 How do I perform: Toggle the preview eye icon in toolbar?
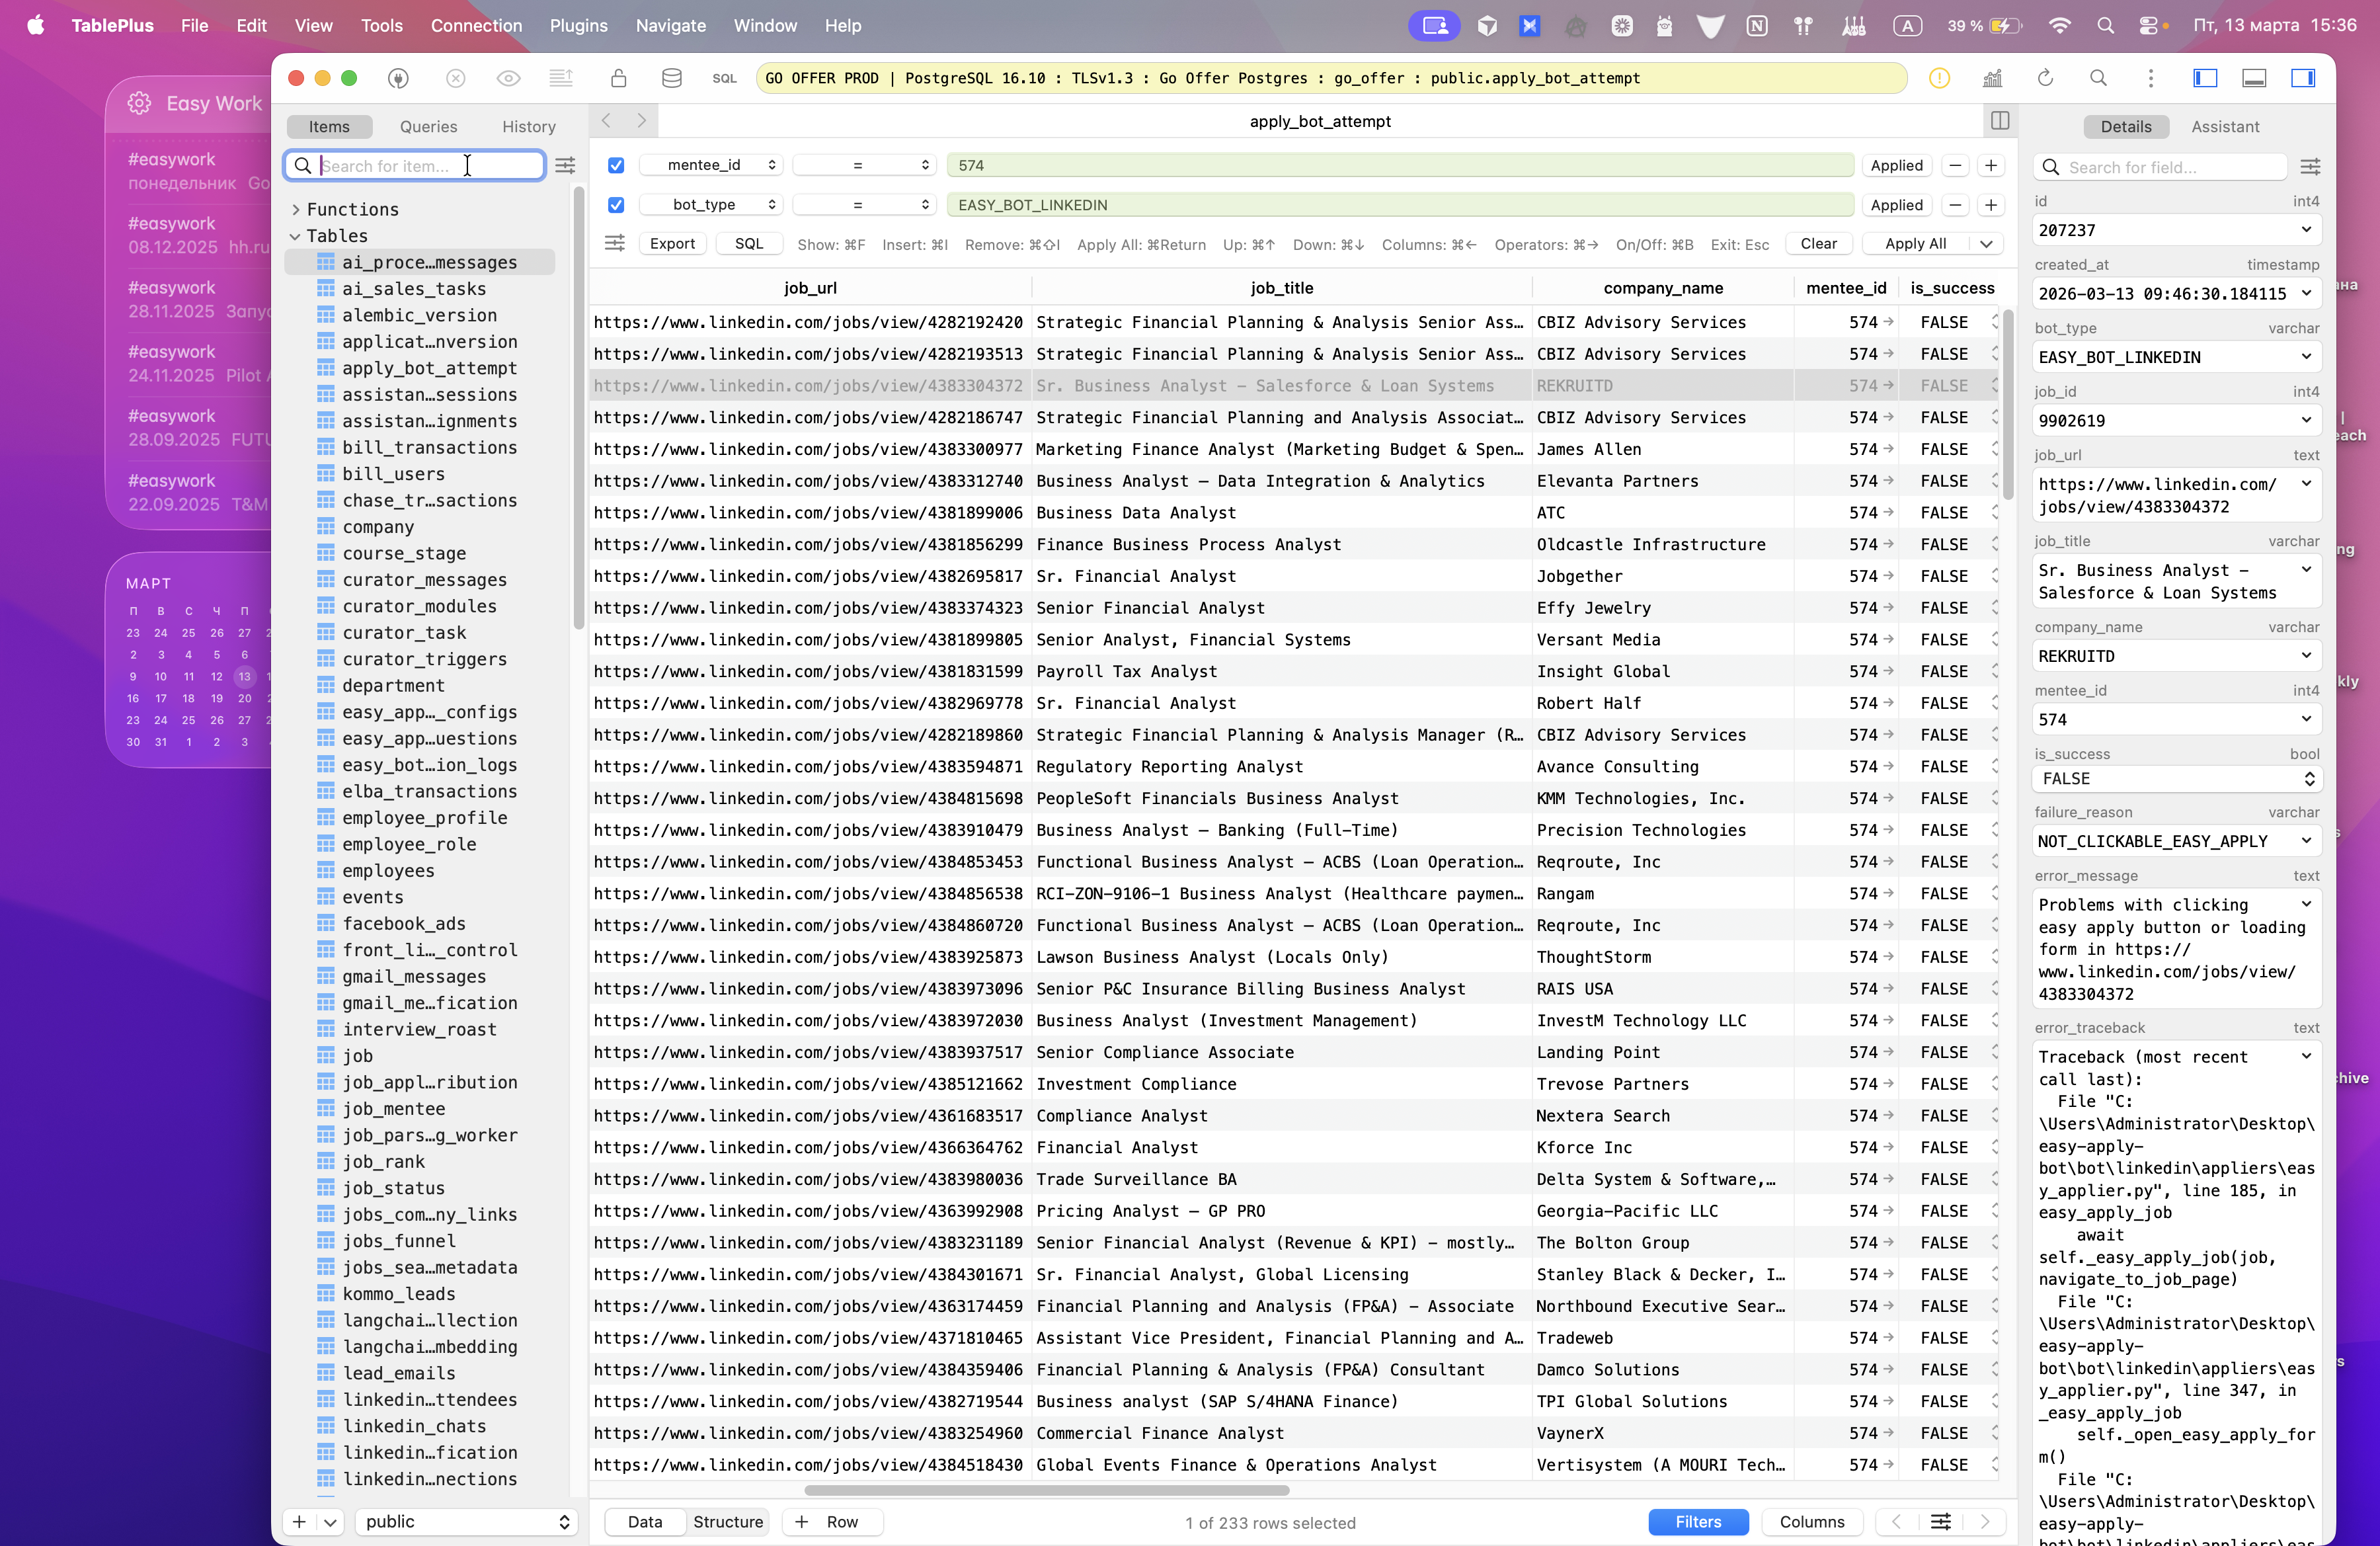[x=508, y=78]
